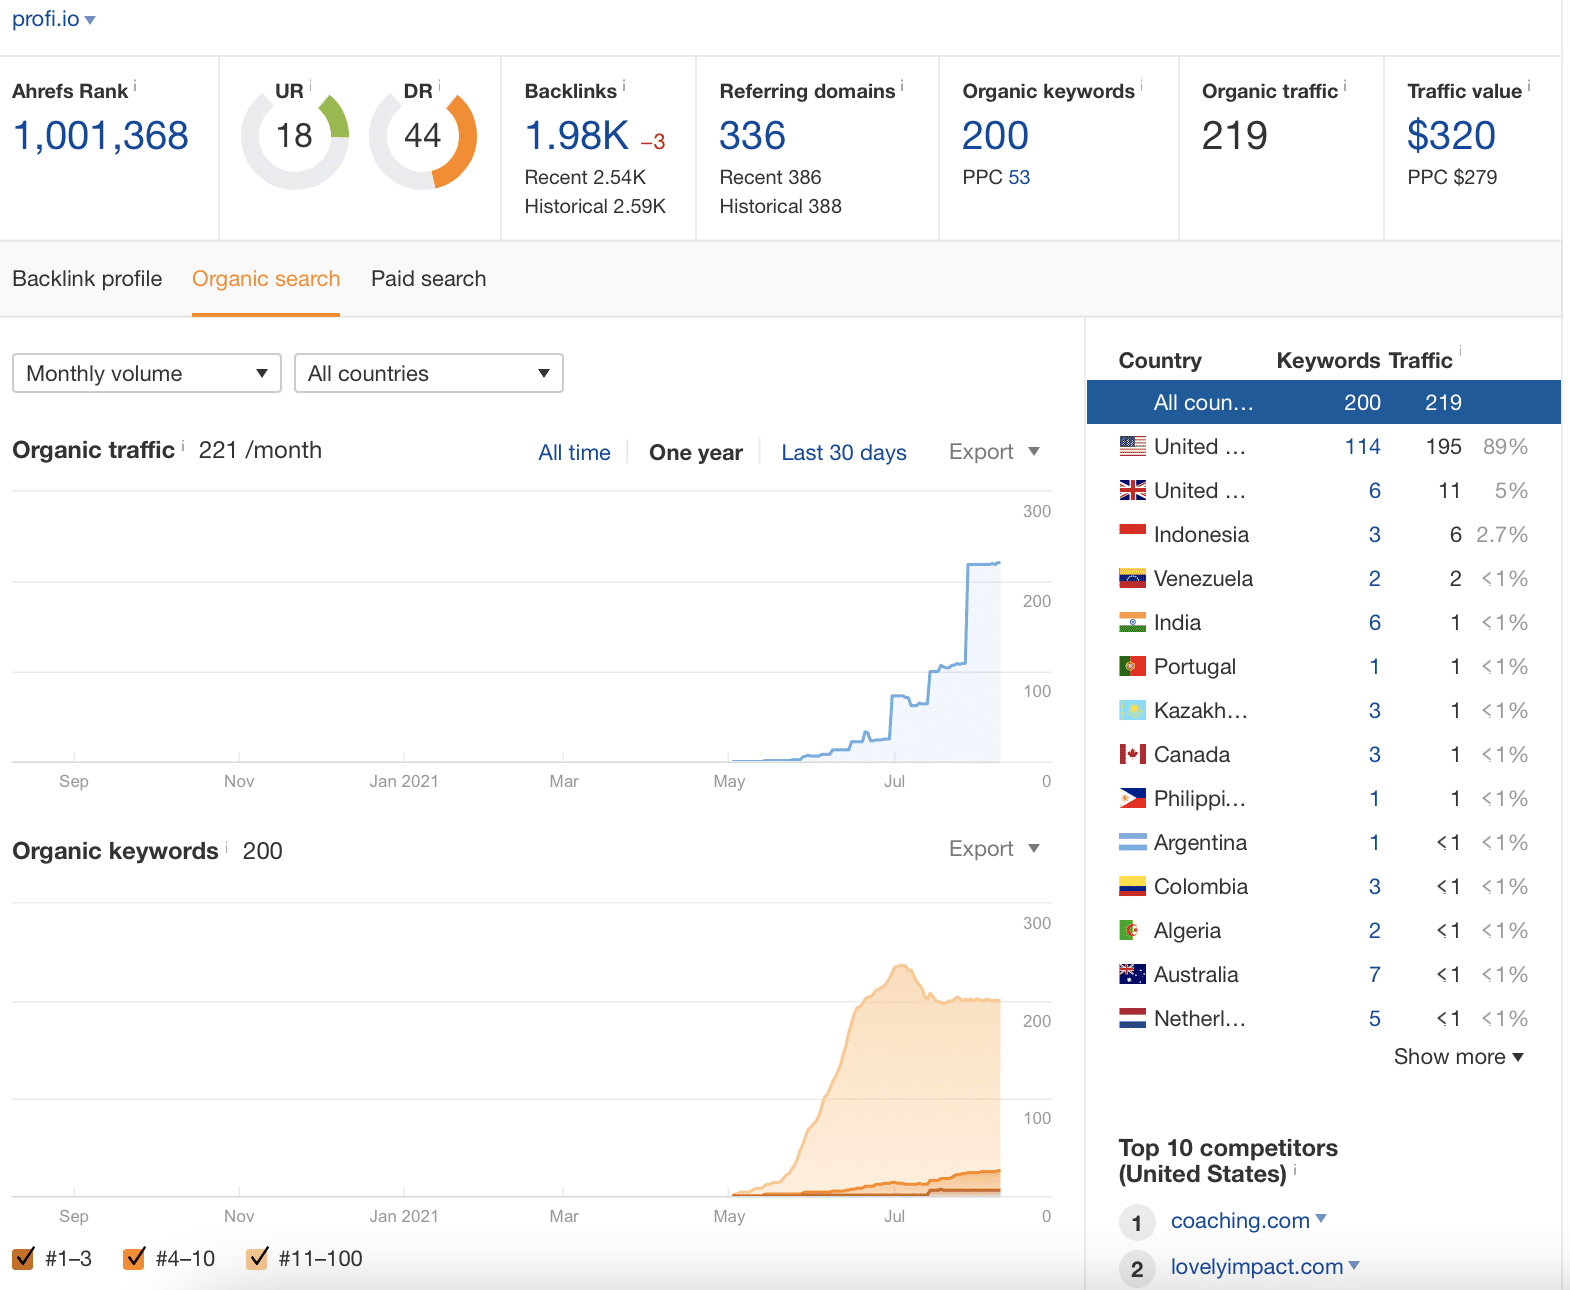Open the All countries dropdown

pyautogui.click(x=428, y=373)
